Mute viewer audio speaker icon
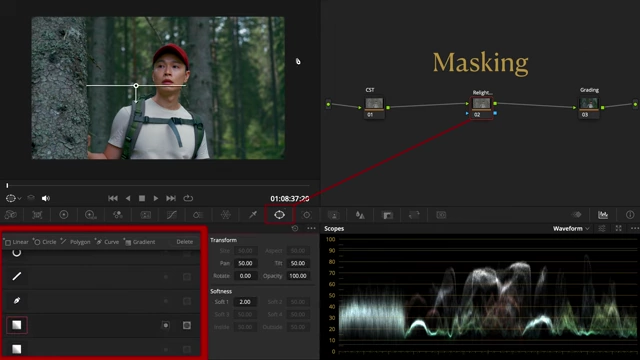 coord(46,198)
